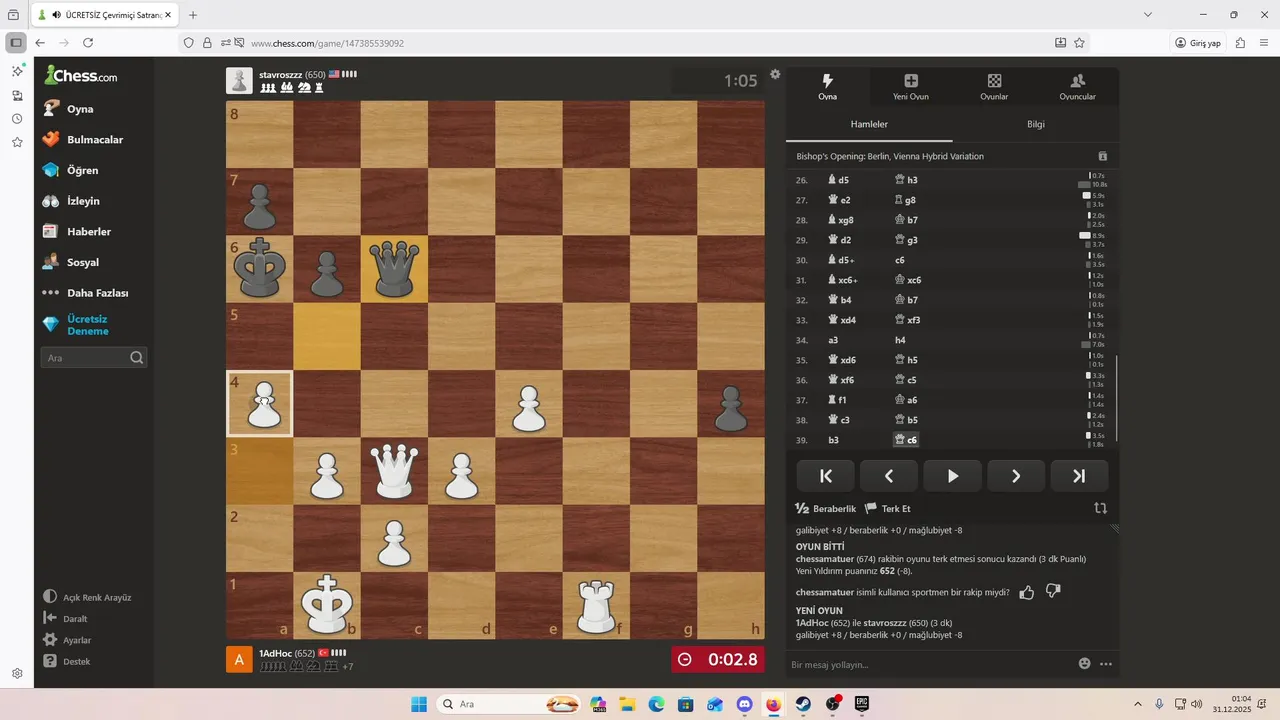This screenshot has height=720, width=1280.
Task: Switch to the Oyunlar tab
Action: (994, 87)
